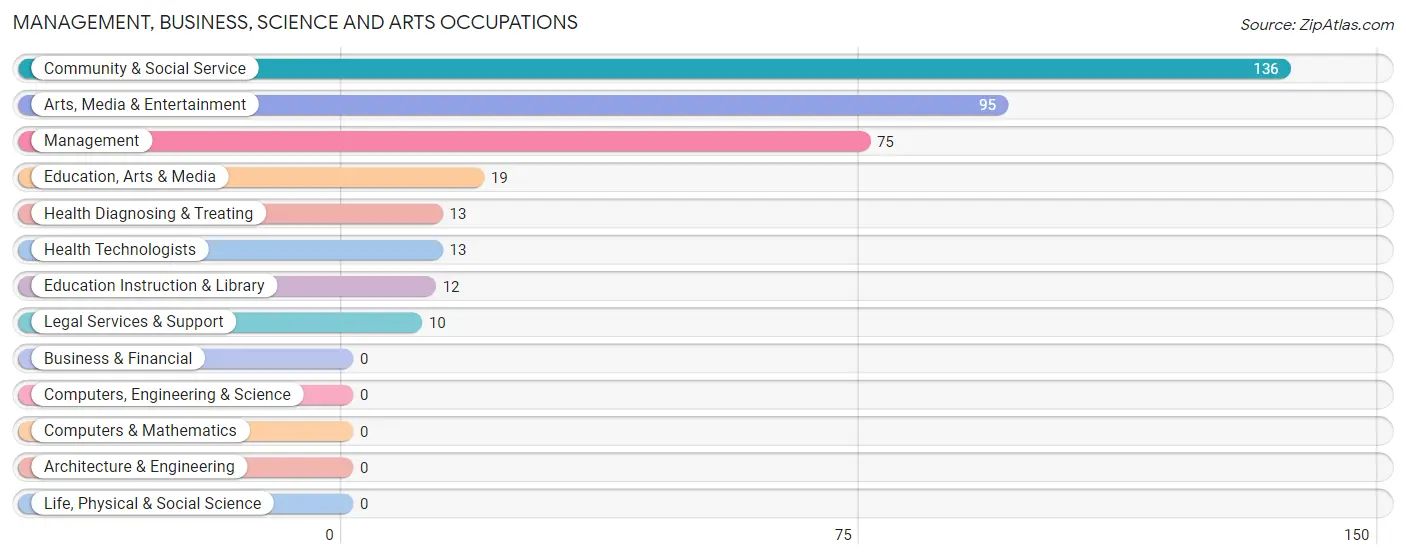Click the 19 value beside Education, Arts & Media
The width and height of the screenshot is (1406, 559).
(499, 178)
